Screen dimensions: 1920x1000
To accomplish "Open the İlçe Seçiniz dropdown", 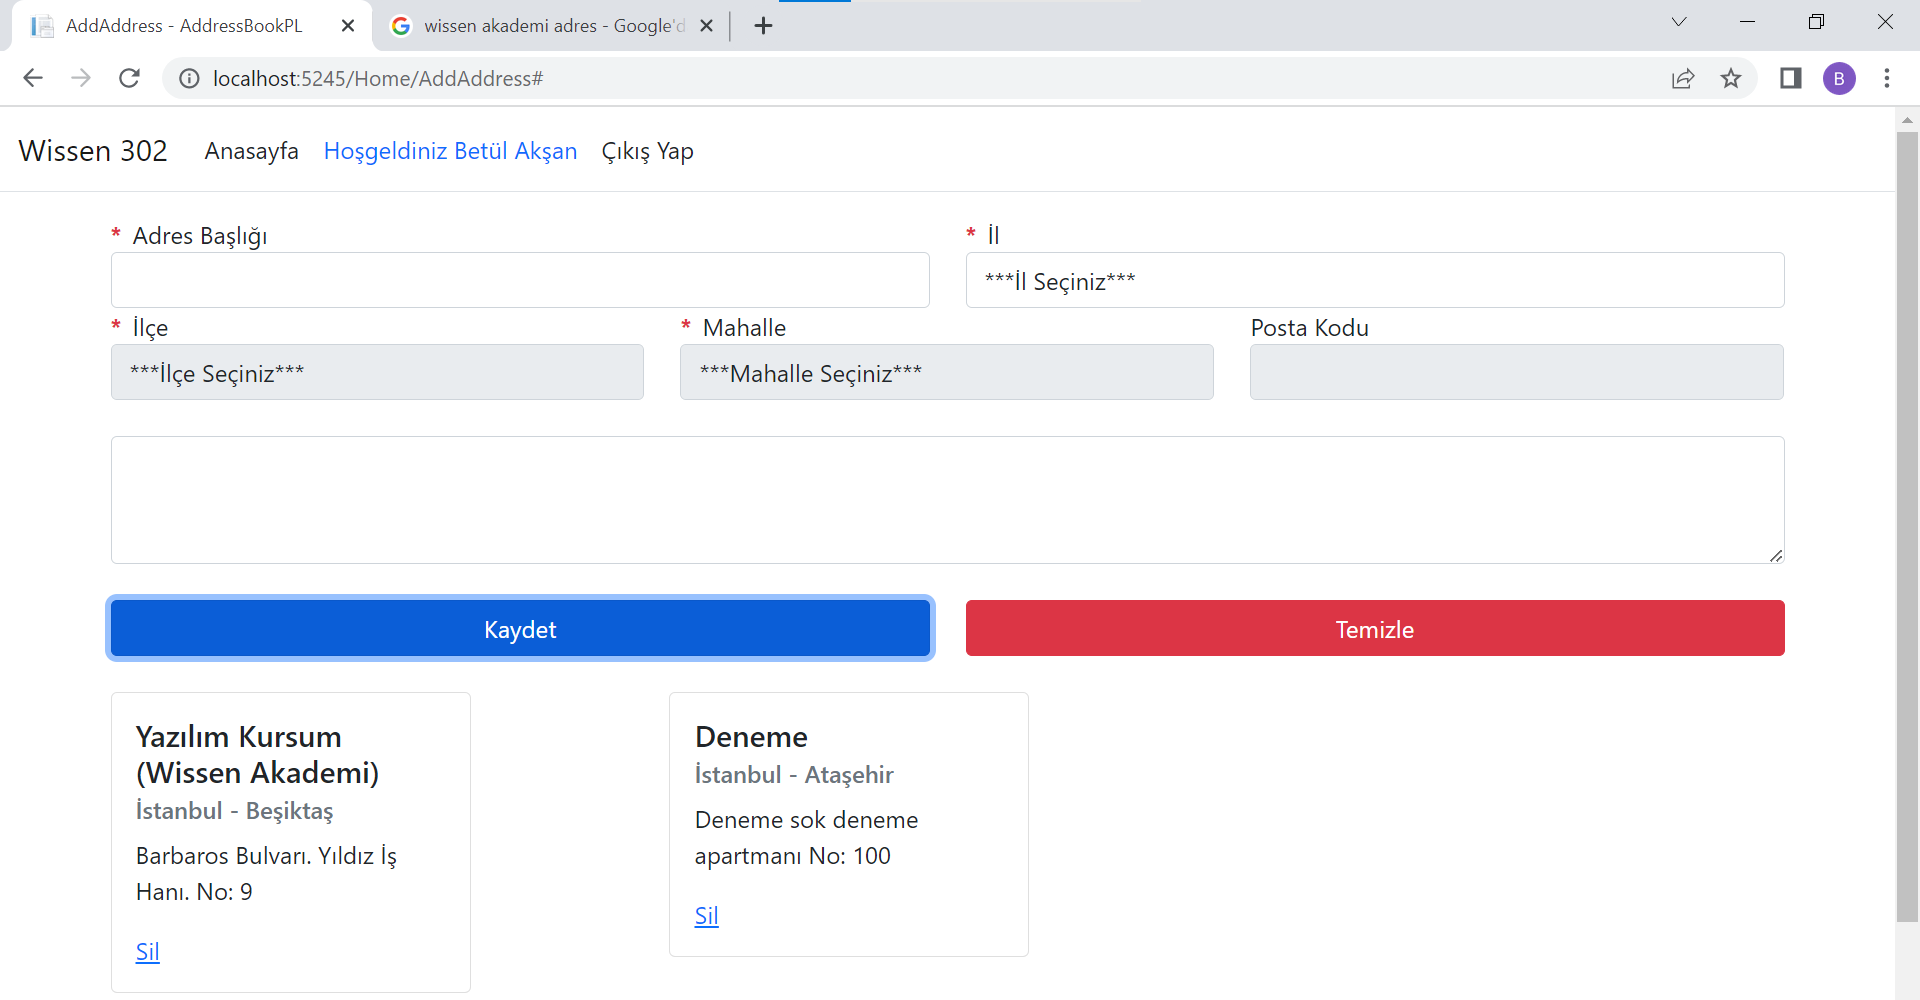I will [x=377, y=372].
